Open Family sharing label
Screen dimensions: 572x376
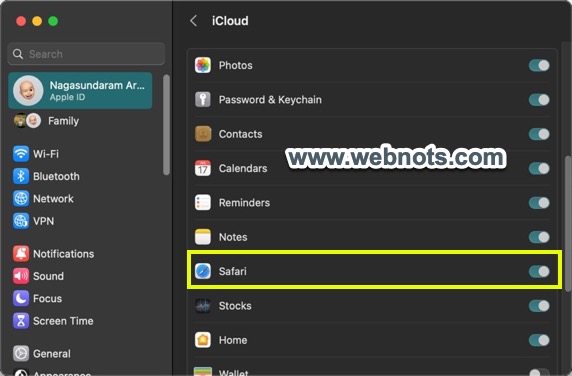coord(63,121)
